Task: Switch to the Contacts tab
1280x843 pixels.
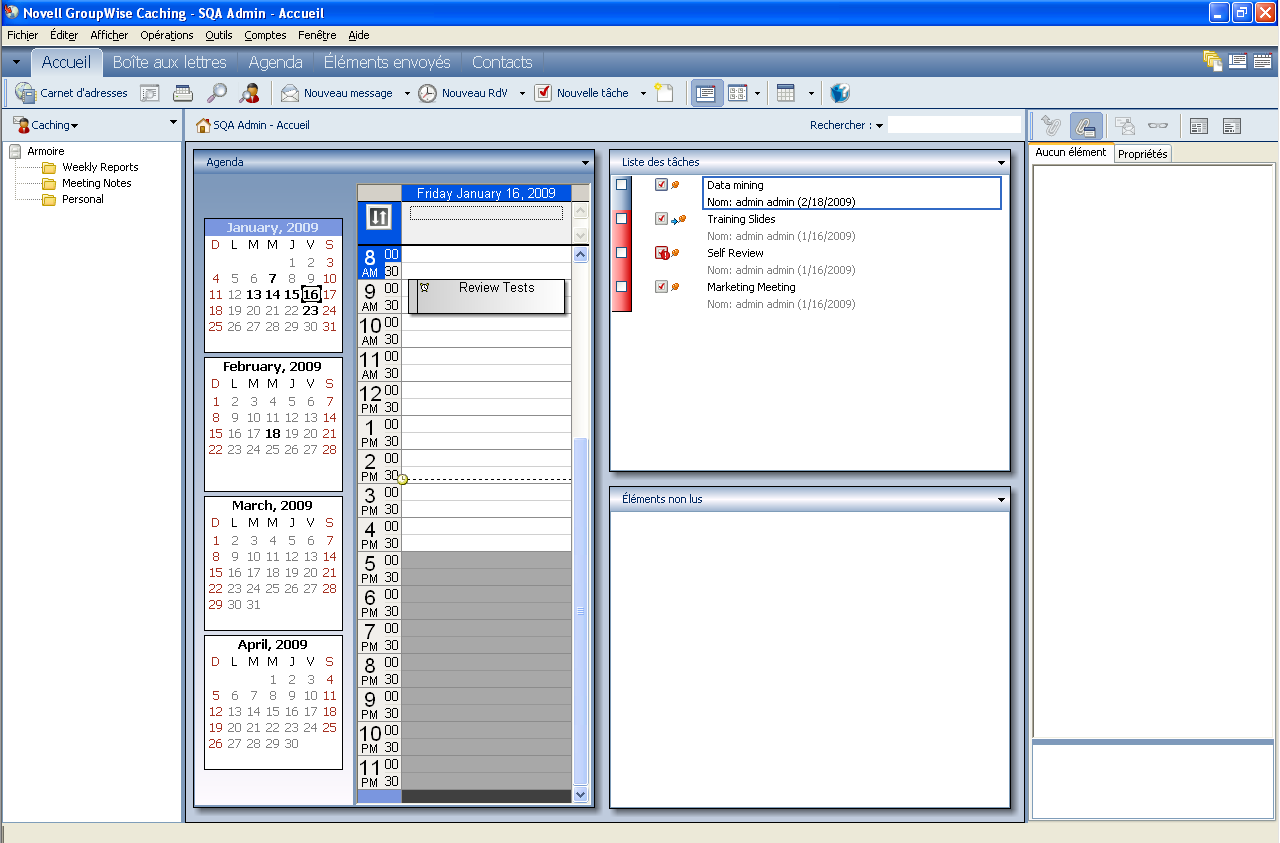Action: pos(502,62)
